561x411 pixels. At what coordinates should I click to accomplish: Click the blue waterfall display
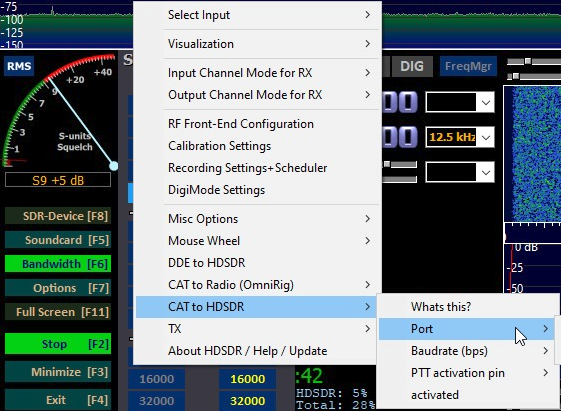click(533, 154)
